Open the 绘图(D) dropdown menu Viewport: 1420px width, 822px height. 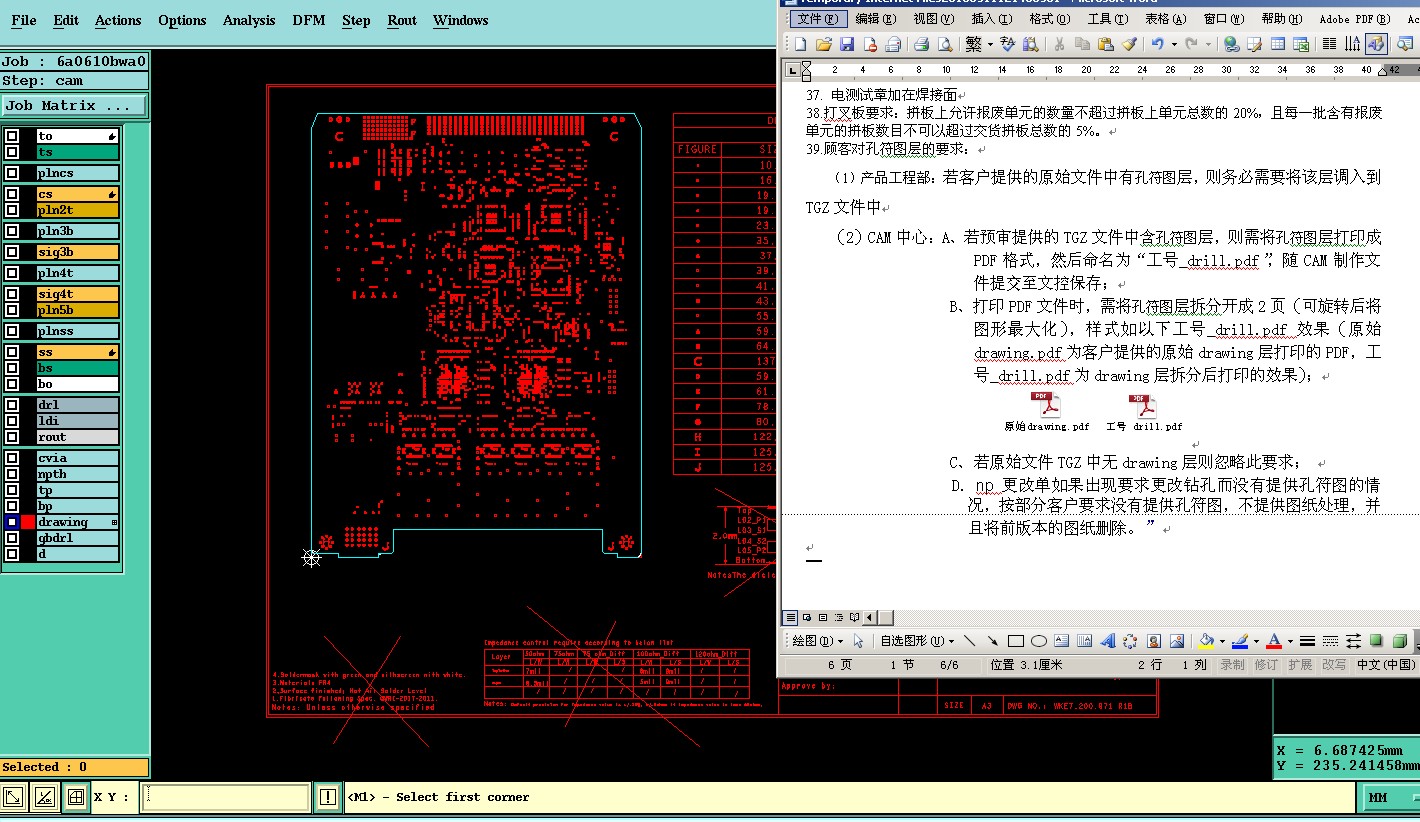(817, 641)
